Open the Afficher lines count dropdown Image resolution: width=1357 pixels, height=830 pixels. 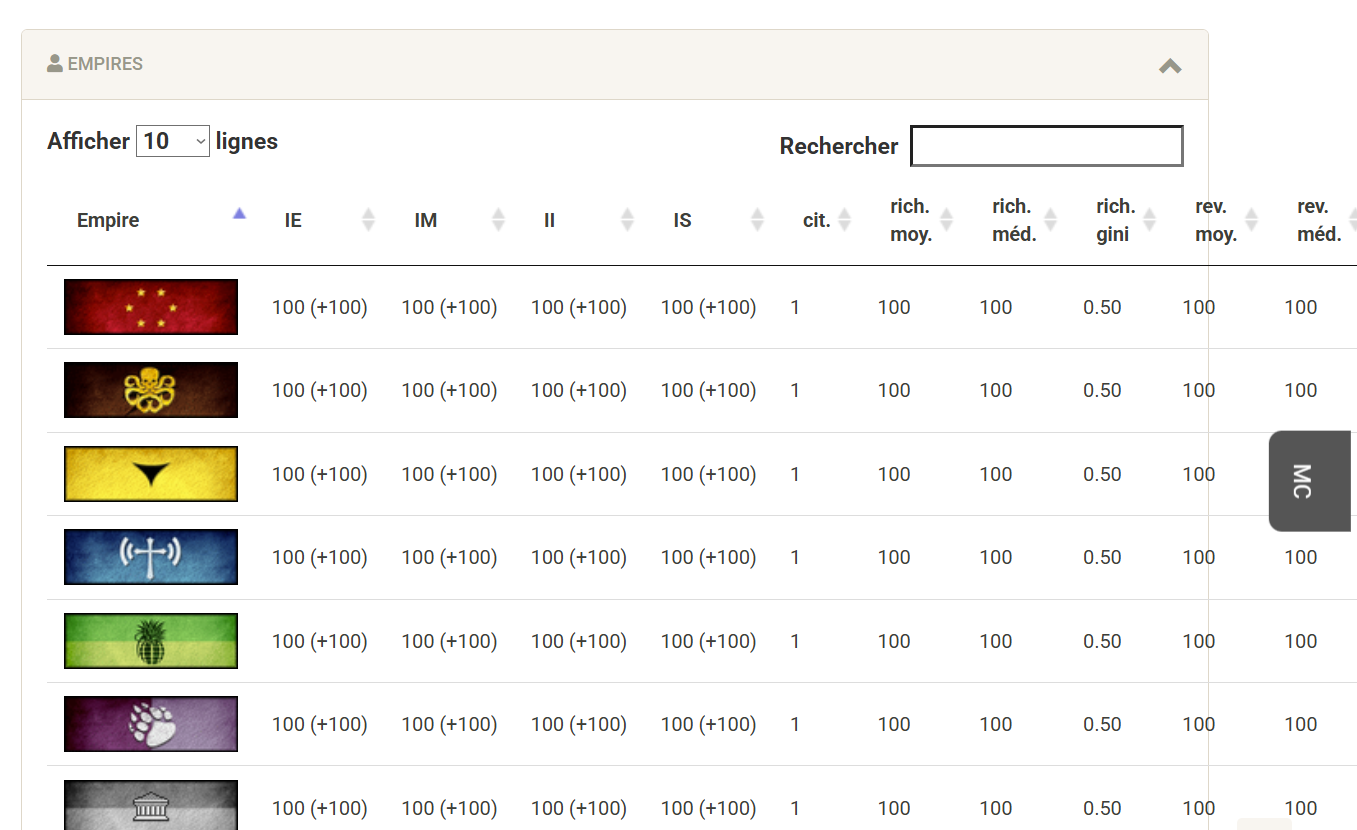pos(173,142)
